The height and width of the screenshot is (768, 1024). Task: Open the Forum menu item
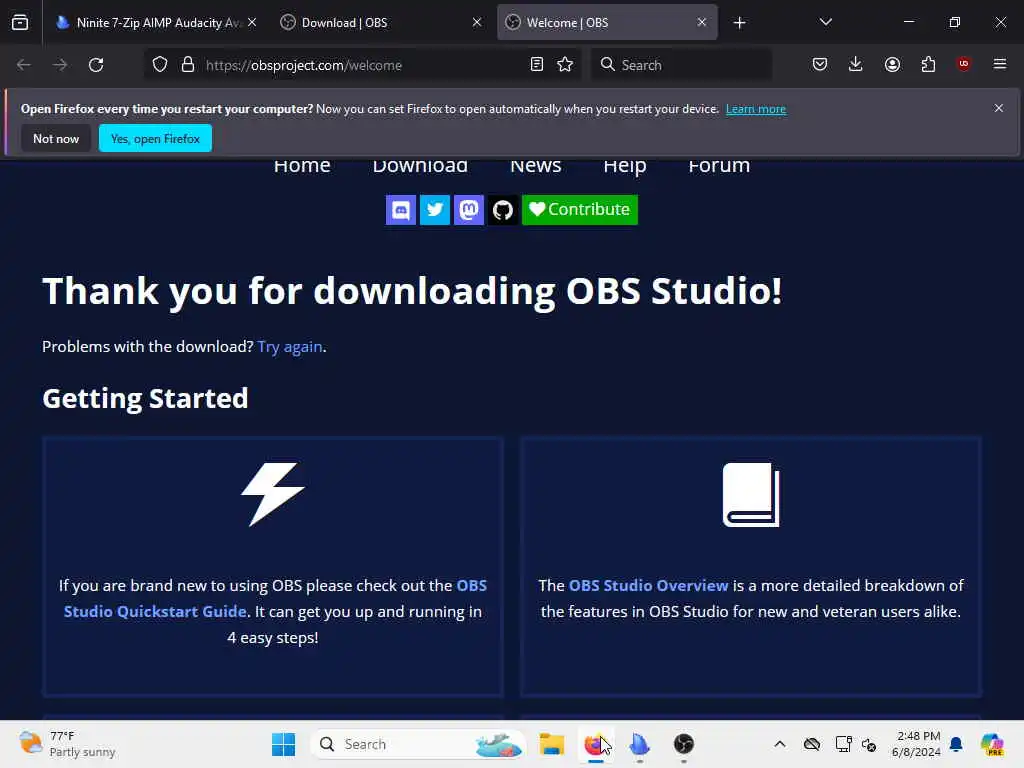click(719, 165)
